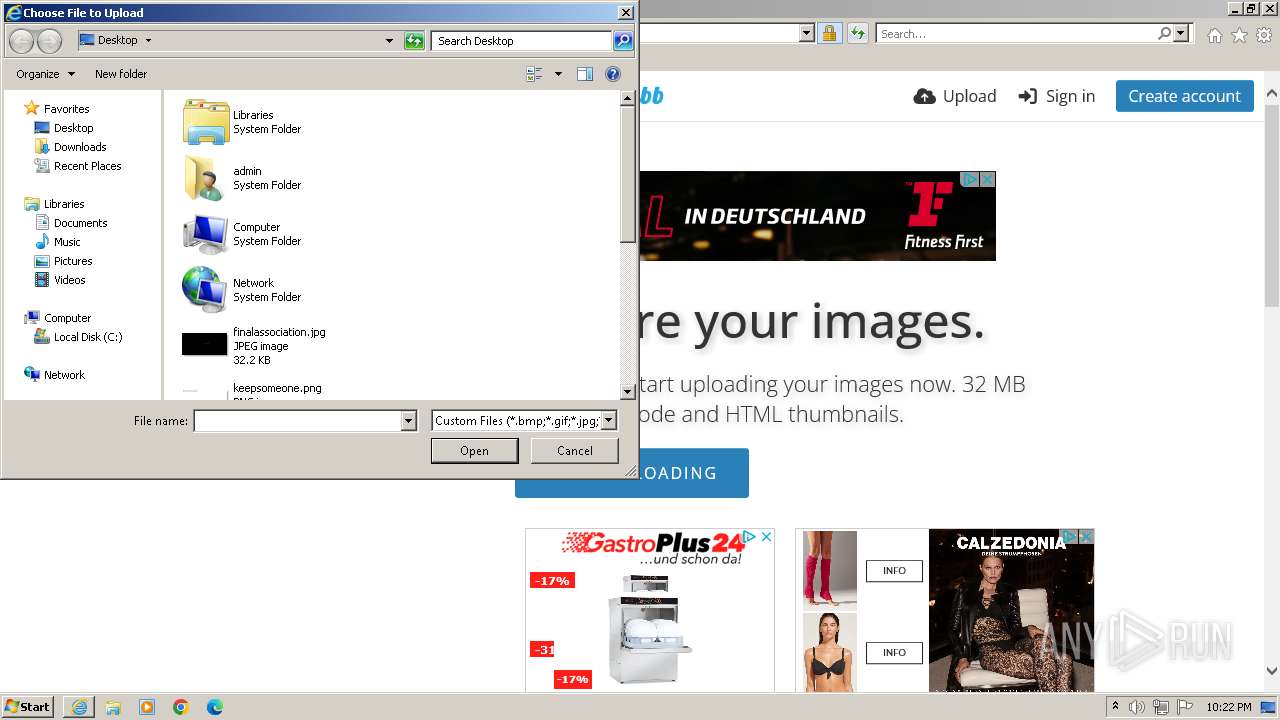Click New folder in toolbar
This screenshot has height=720, width=1280.
pyautogui.click(x=121, y=74)
